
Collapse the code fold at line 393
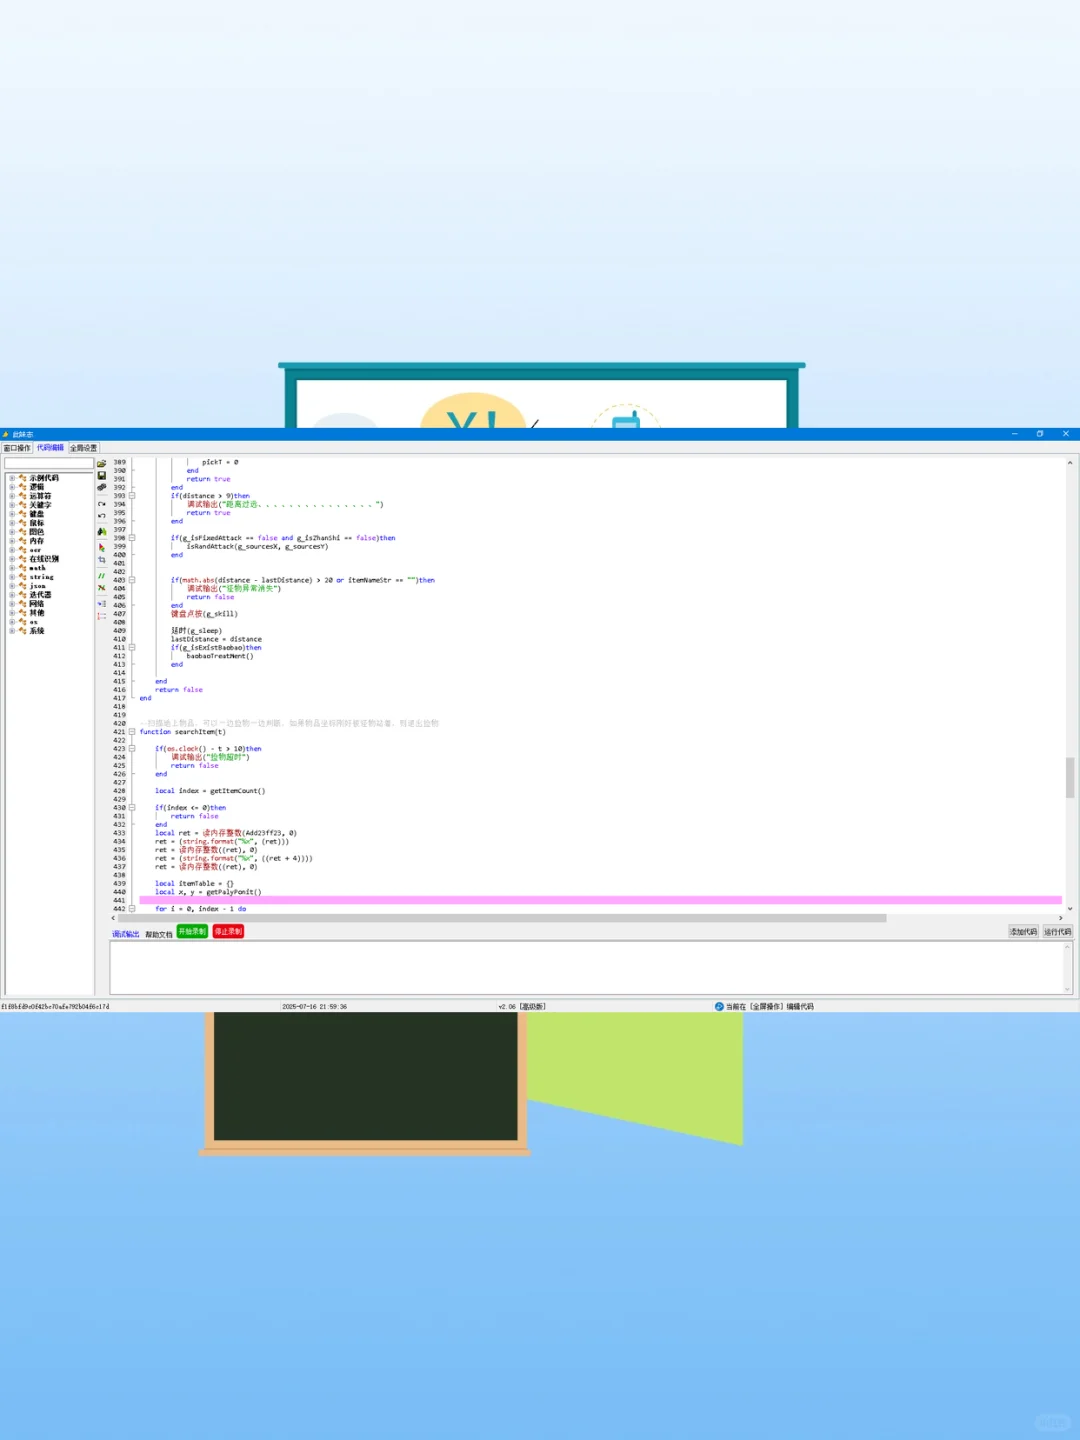click(x=132, y=496)
